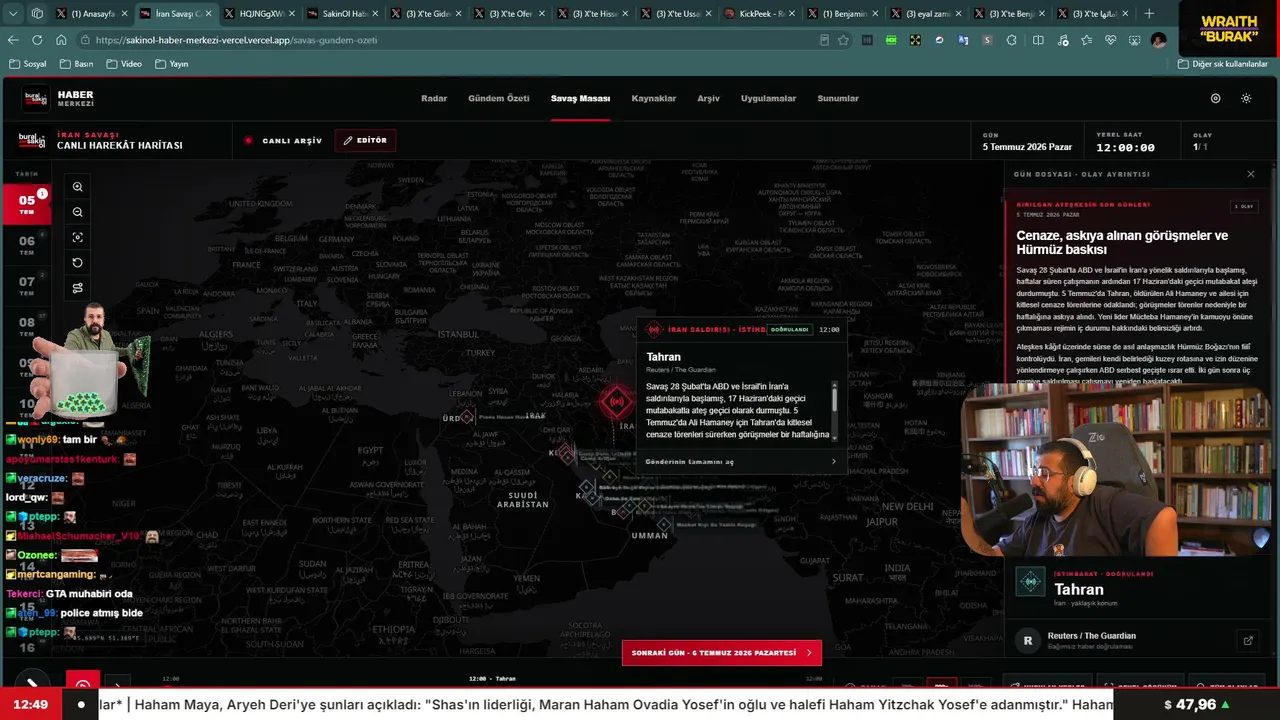Open a new browser tab
1280x720 pixels.
1149,14
